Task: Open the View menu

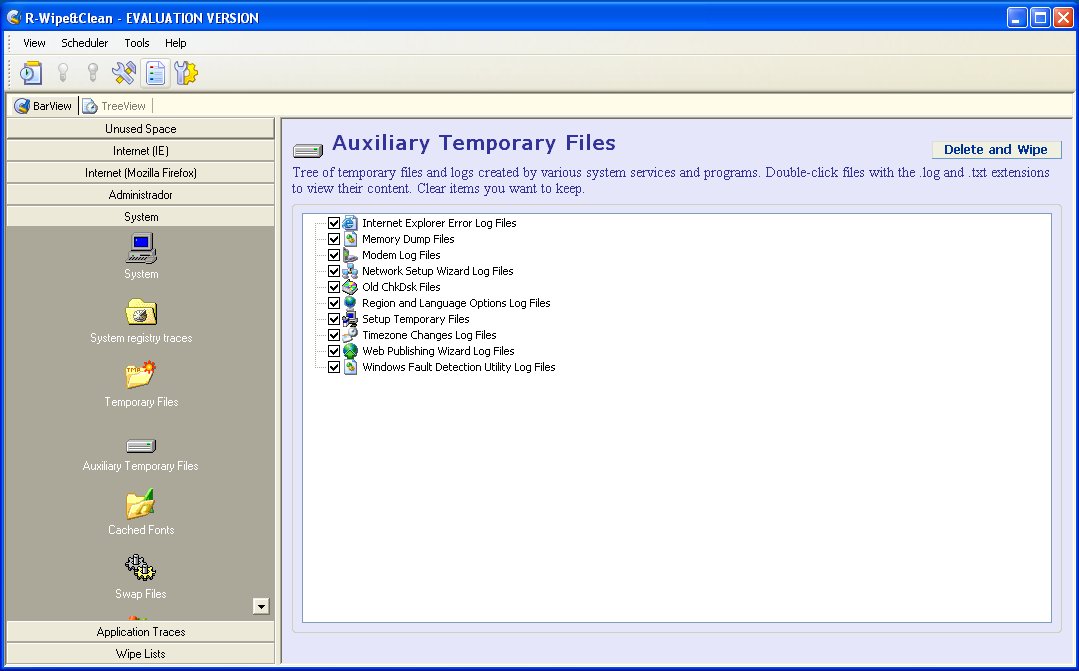Action: [34, 43]
